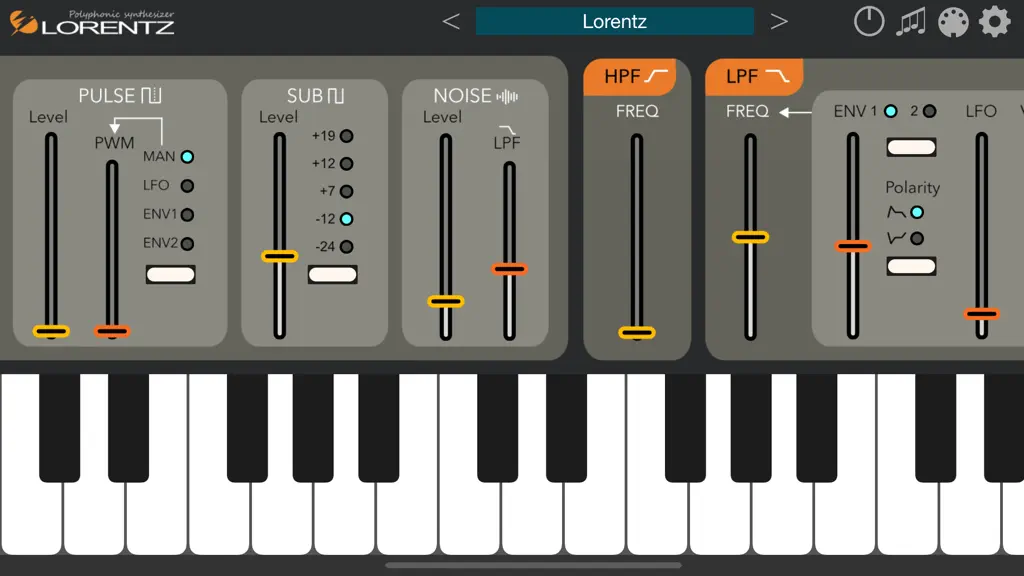1024x576 pixels.
Task: Click the PULSE square wave icon
Action: 151,95
